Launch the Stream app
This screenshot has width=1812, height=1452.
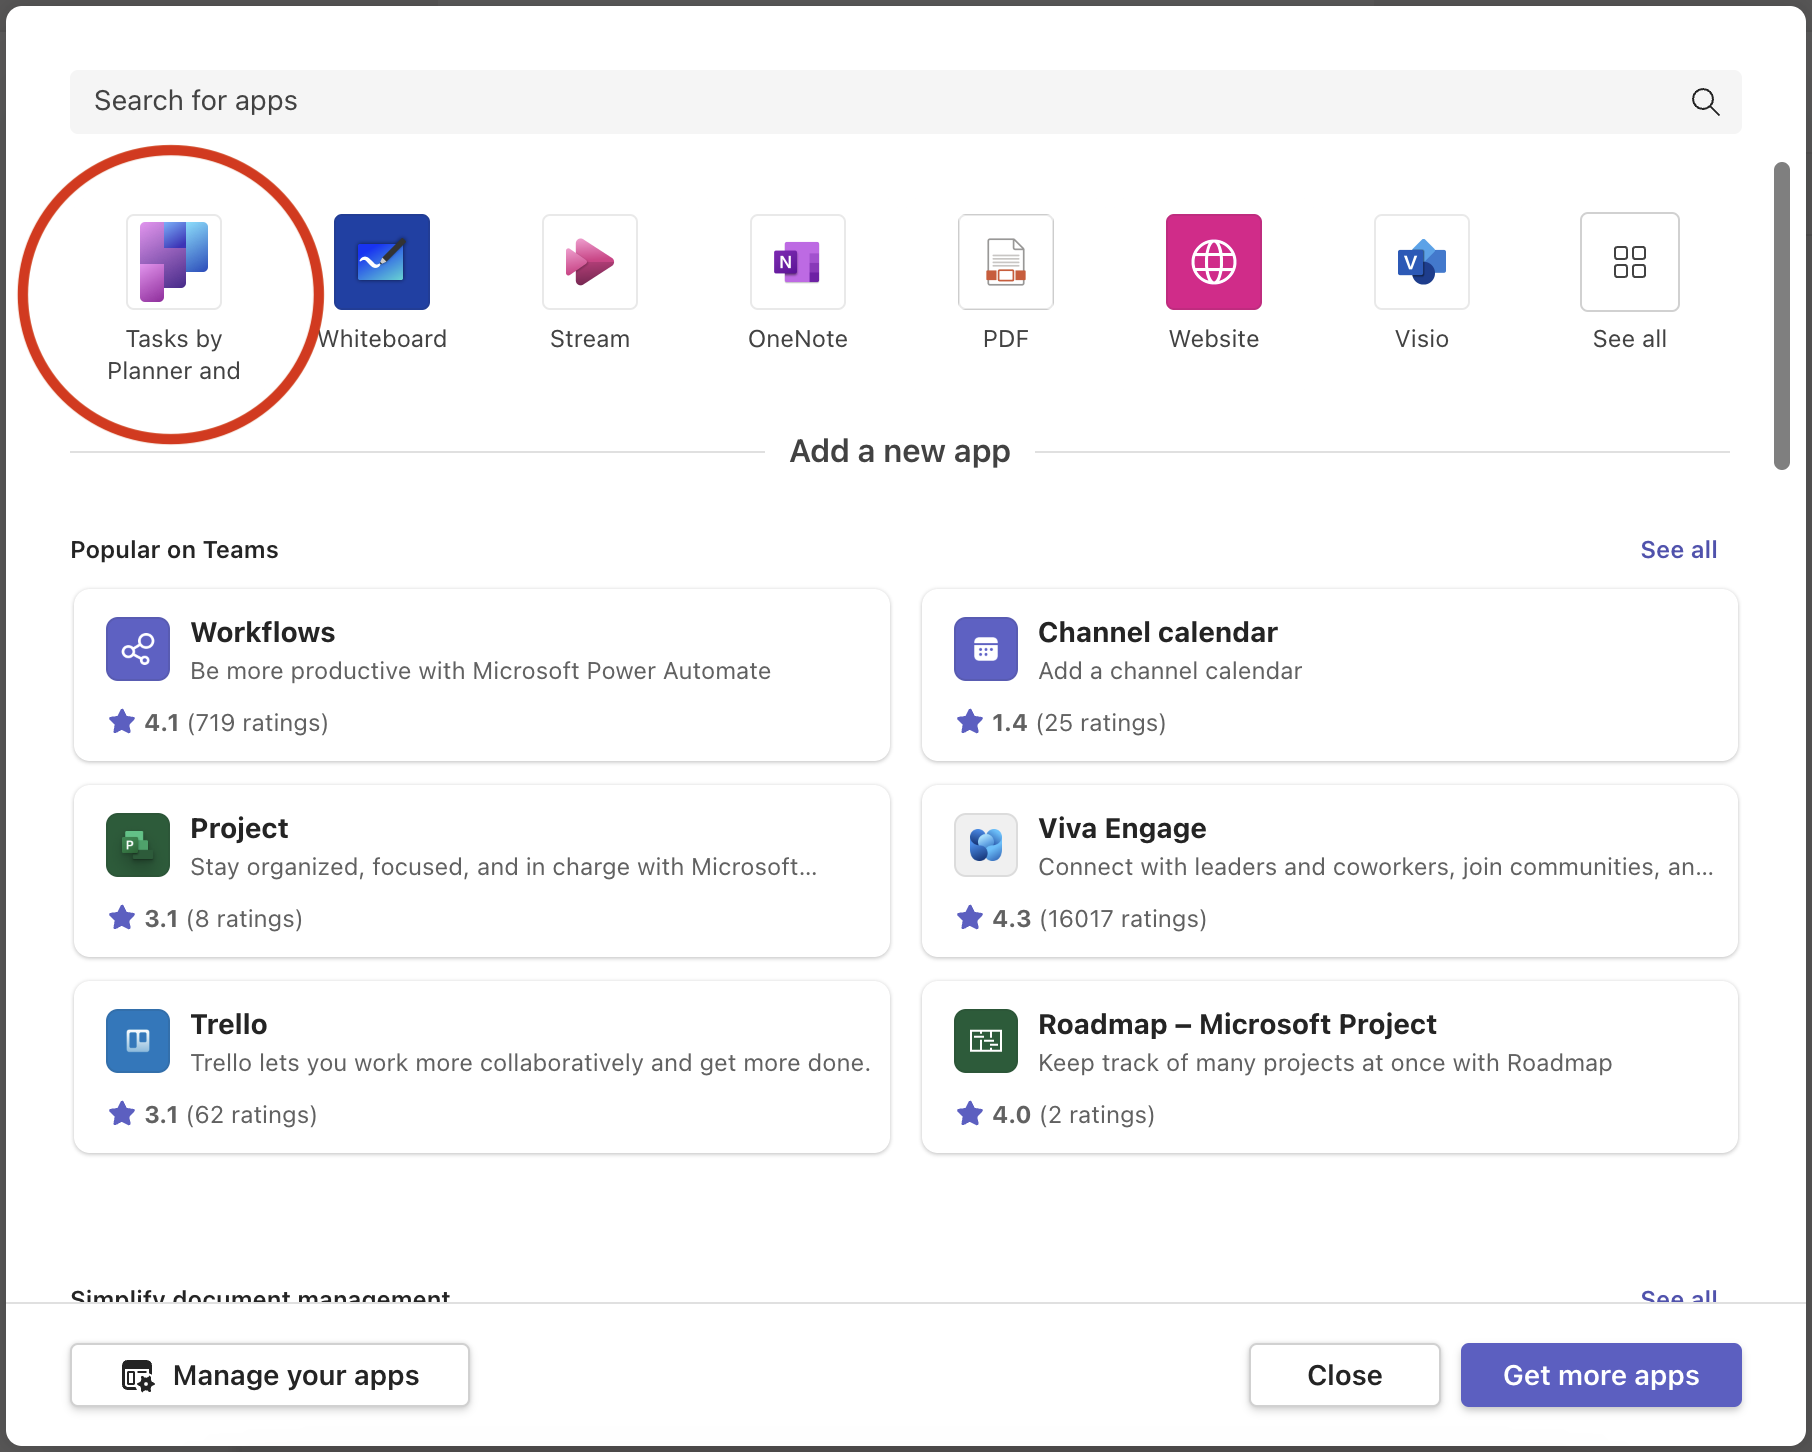[589, 262]
